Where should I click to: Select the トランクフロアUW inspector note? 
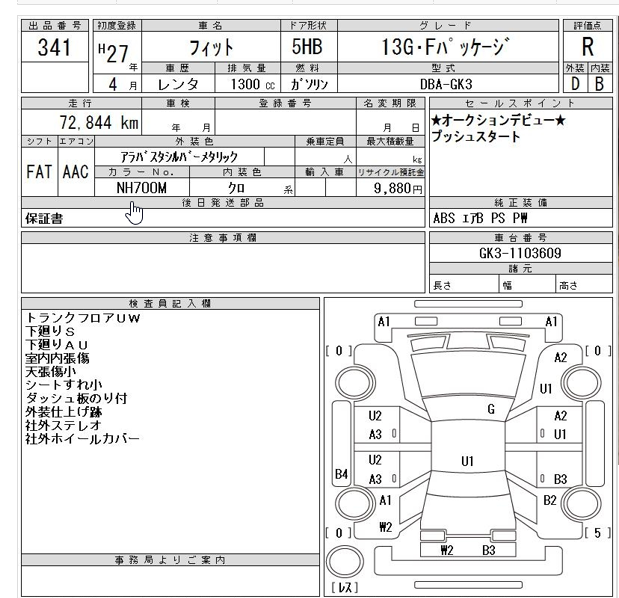click(x=83, y=318)
